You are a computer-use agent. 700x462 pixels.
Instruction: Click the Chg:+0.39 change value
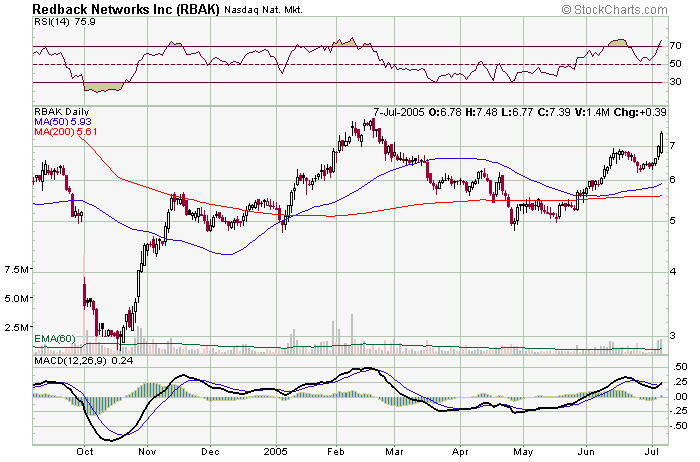coord(638,112)
